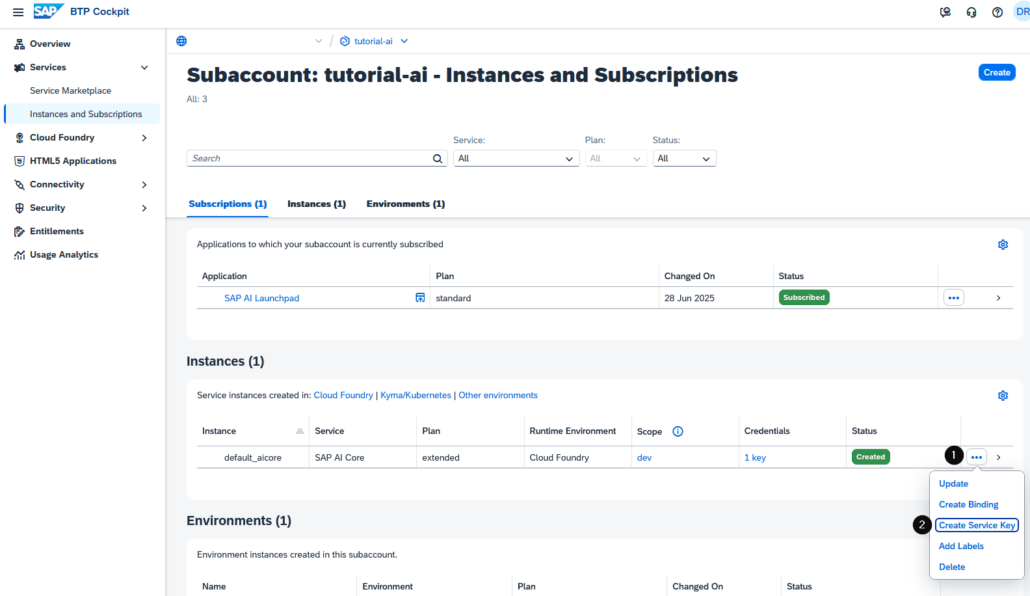Choose Add Labels in the context menu
This screenshot has width=1030, height=596.
(x=961, y=546)
